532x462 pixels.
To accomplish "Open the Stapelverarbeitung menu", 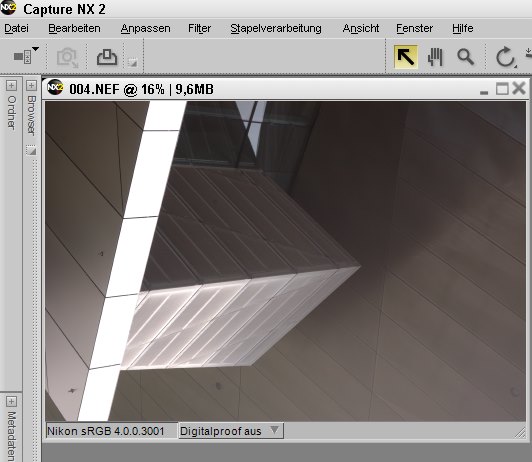I will 276,28.
